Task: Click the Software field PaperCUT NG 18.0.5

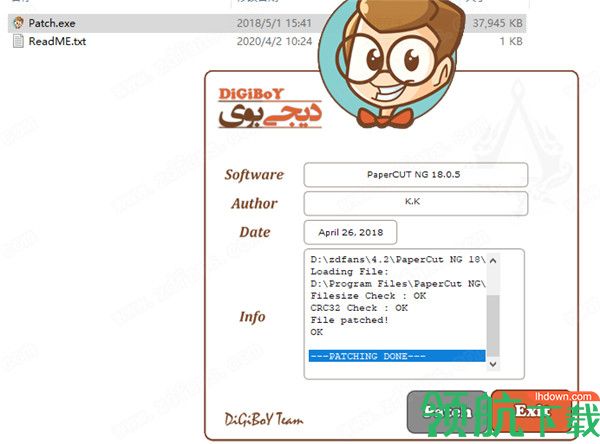Action: [x=416, y=175]
